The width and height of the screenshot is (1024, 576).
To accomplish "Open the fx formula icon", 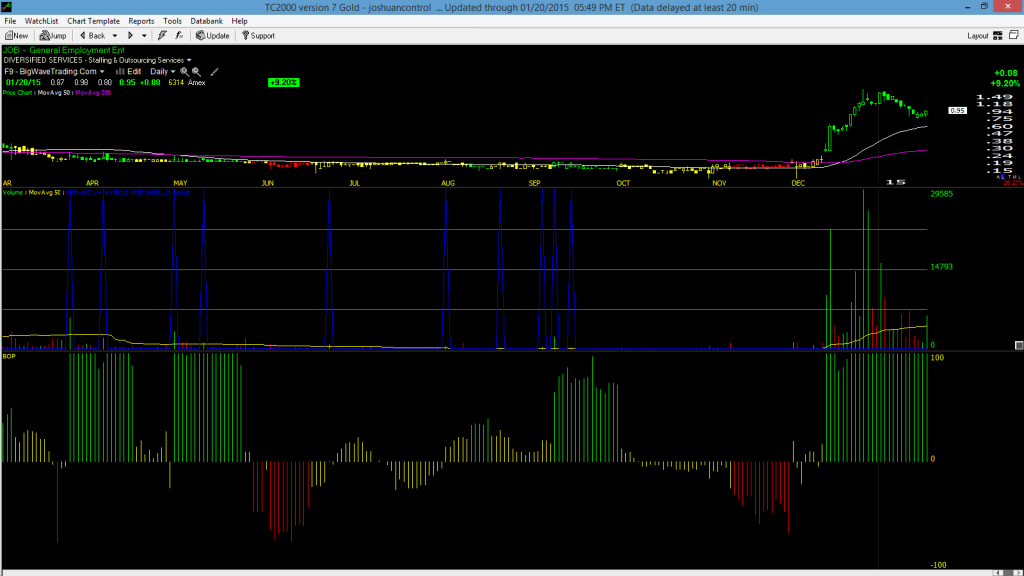I will point(179,36).
